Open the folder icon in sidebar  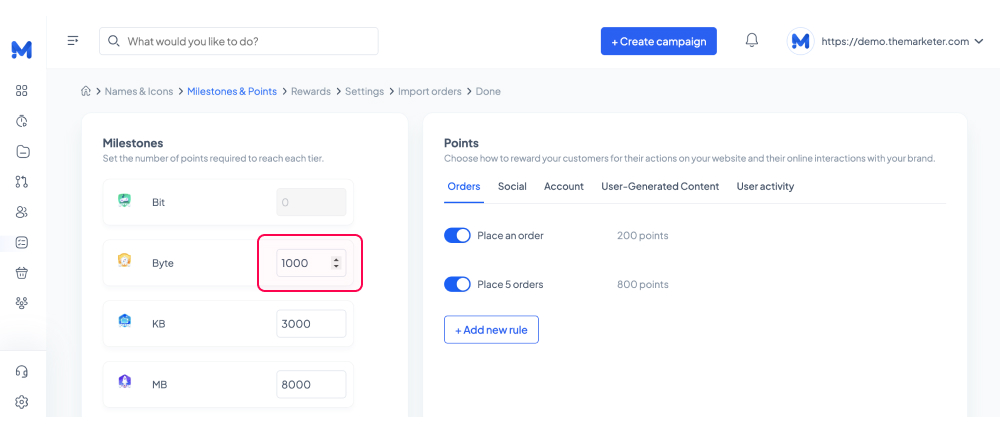(22, 152)
